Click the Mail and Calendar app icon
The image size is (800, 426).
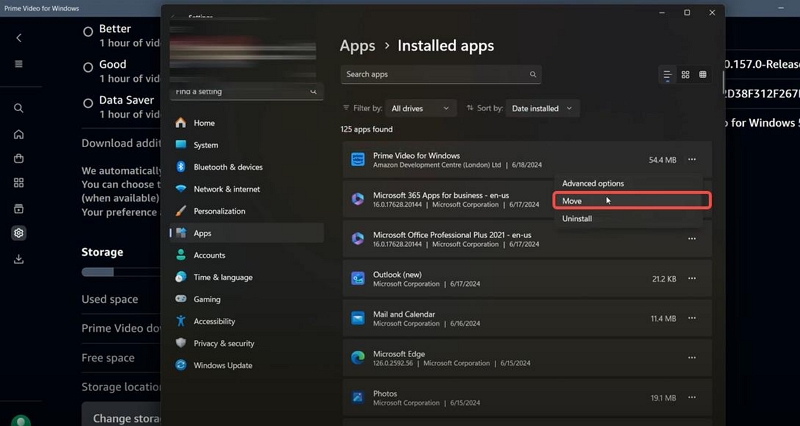[358, 318]
